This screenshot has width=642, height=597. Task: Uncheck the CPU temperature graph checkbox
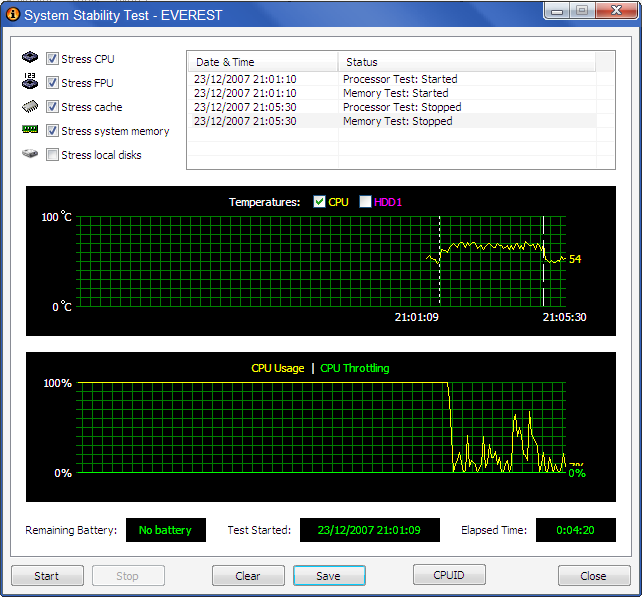(x=319, y=201)
